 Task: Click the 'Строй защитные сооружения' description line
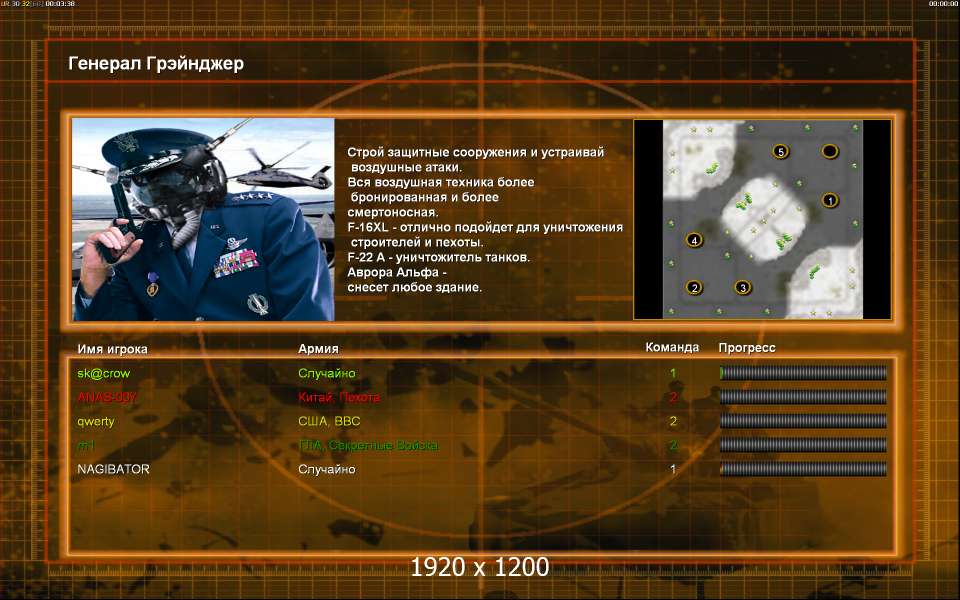tap(476, 152)
